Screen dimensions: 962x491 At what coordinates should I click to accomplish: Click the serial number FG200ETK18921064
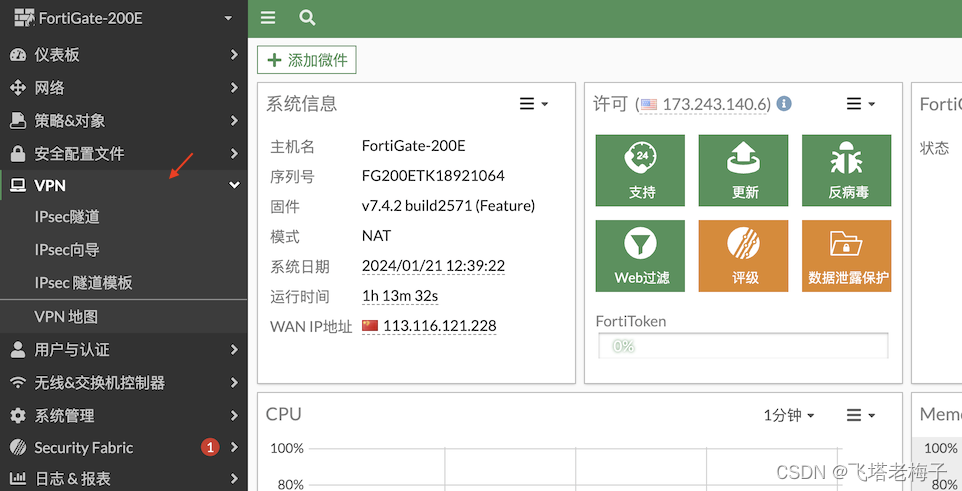coord(433,176)
